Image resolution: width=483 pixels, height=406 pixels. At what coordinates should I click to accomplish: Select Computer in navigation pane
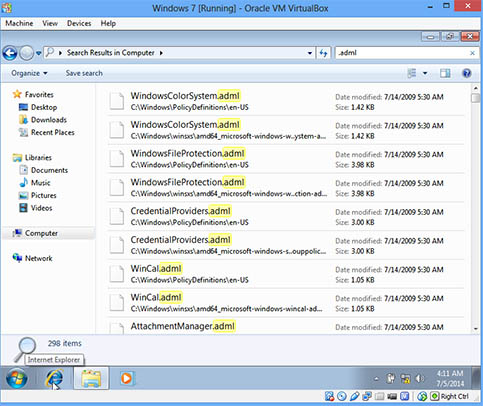point(41,233)
